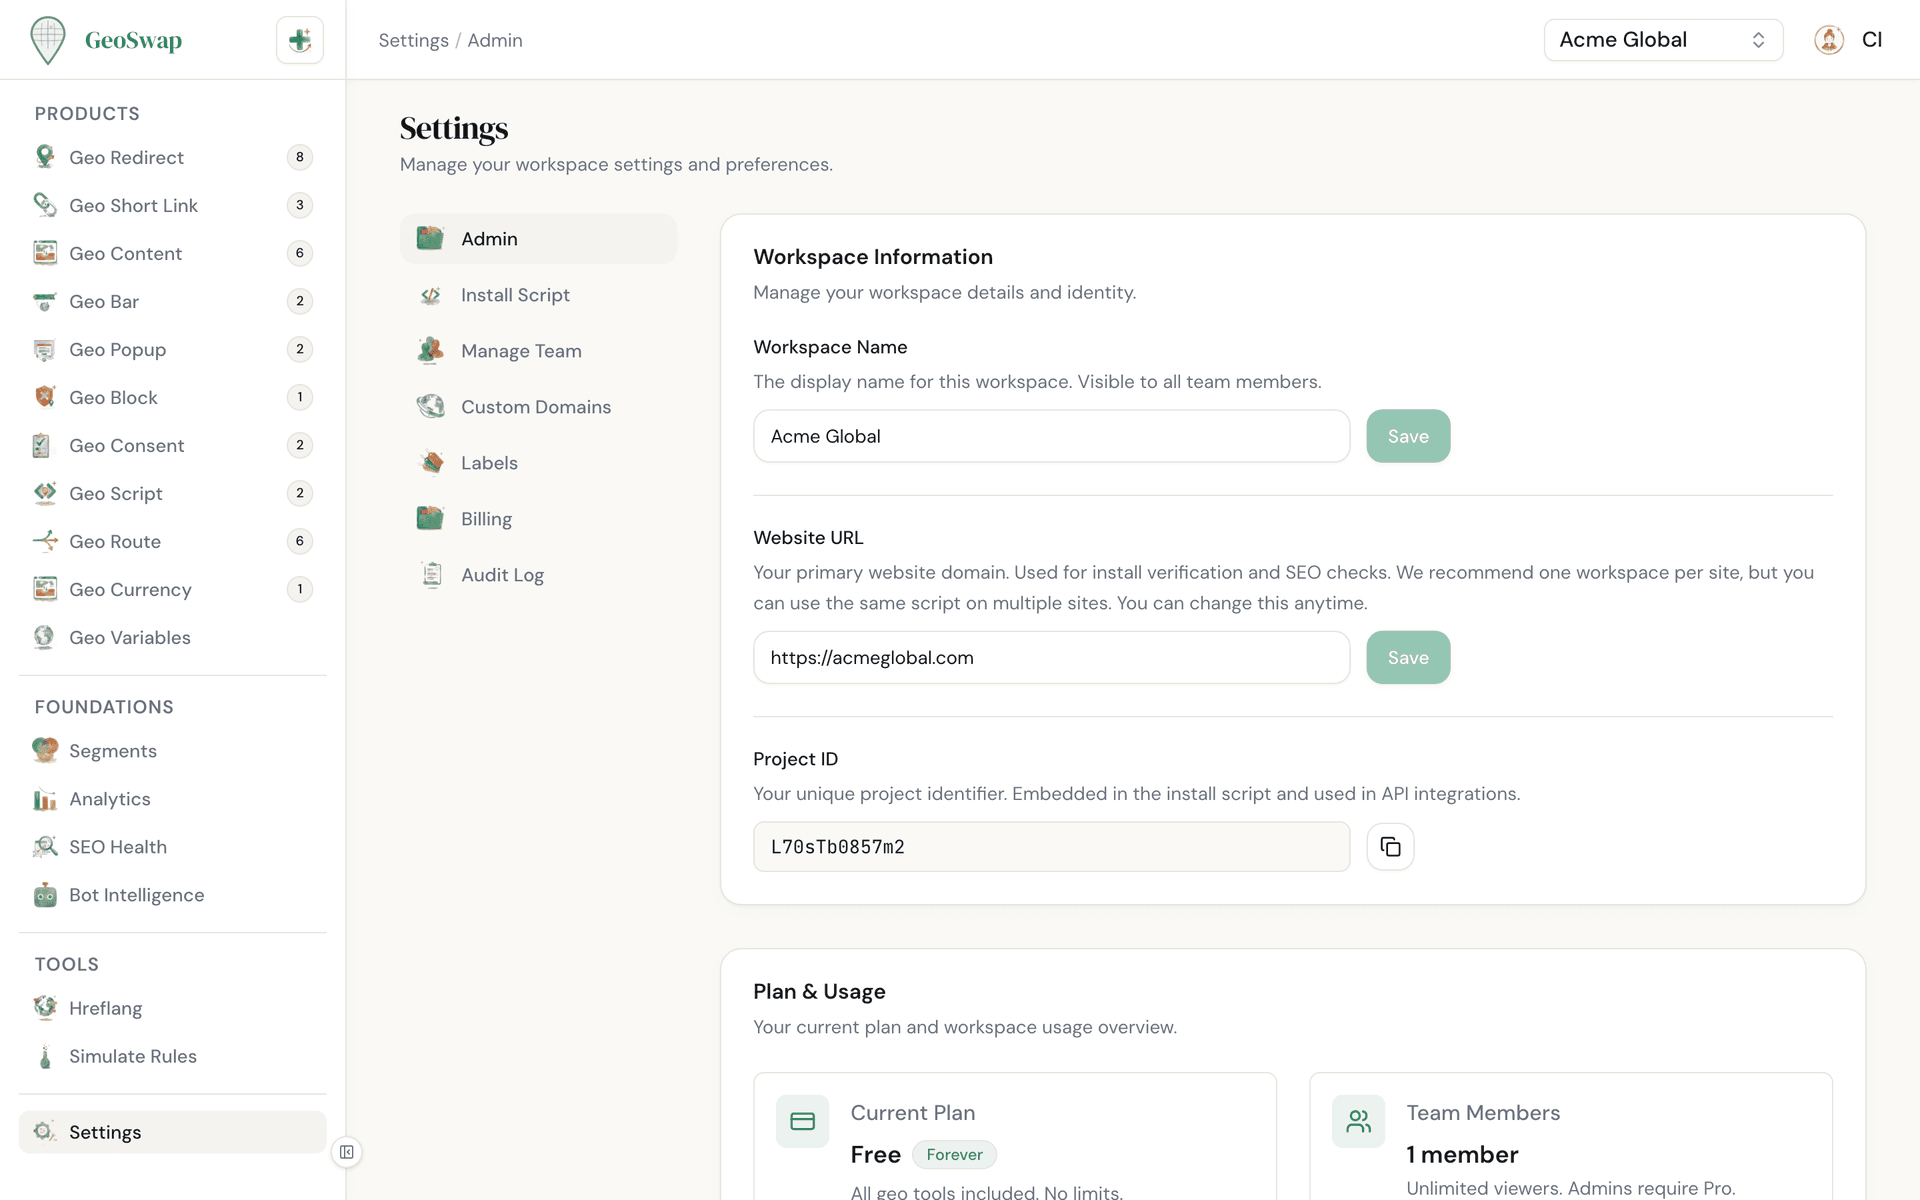1920x1200 pixels.
Task: Select the Audit Log tab
Action: (x=502, y=574)
